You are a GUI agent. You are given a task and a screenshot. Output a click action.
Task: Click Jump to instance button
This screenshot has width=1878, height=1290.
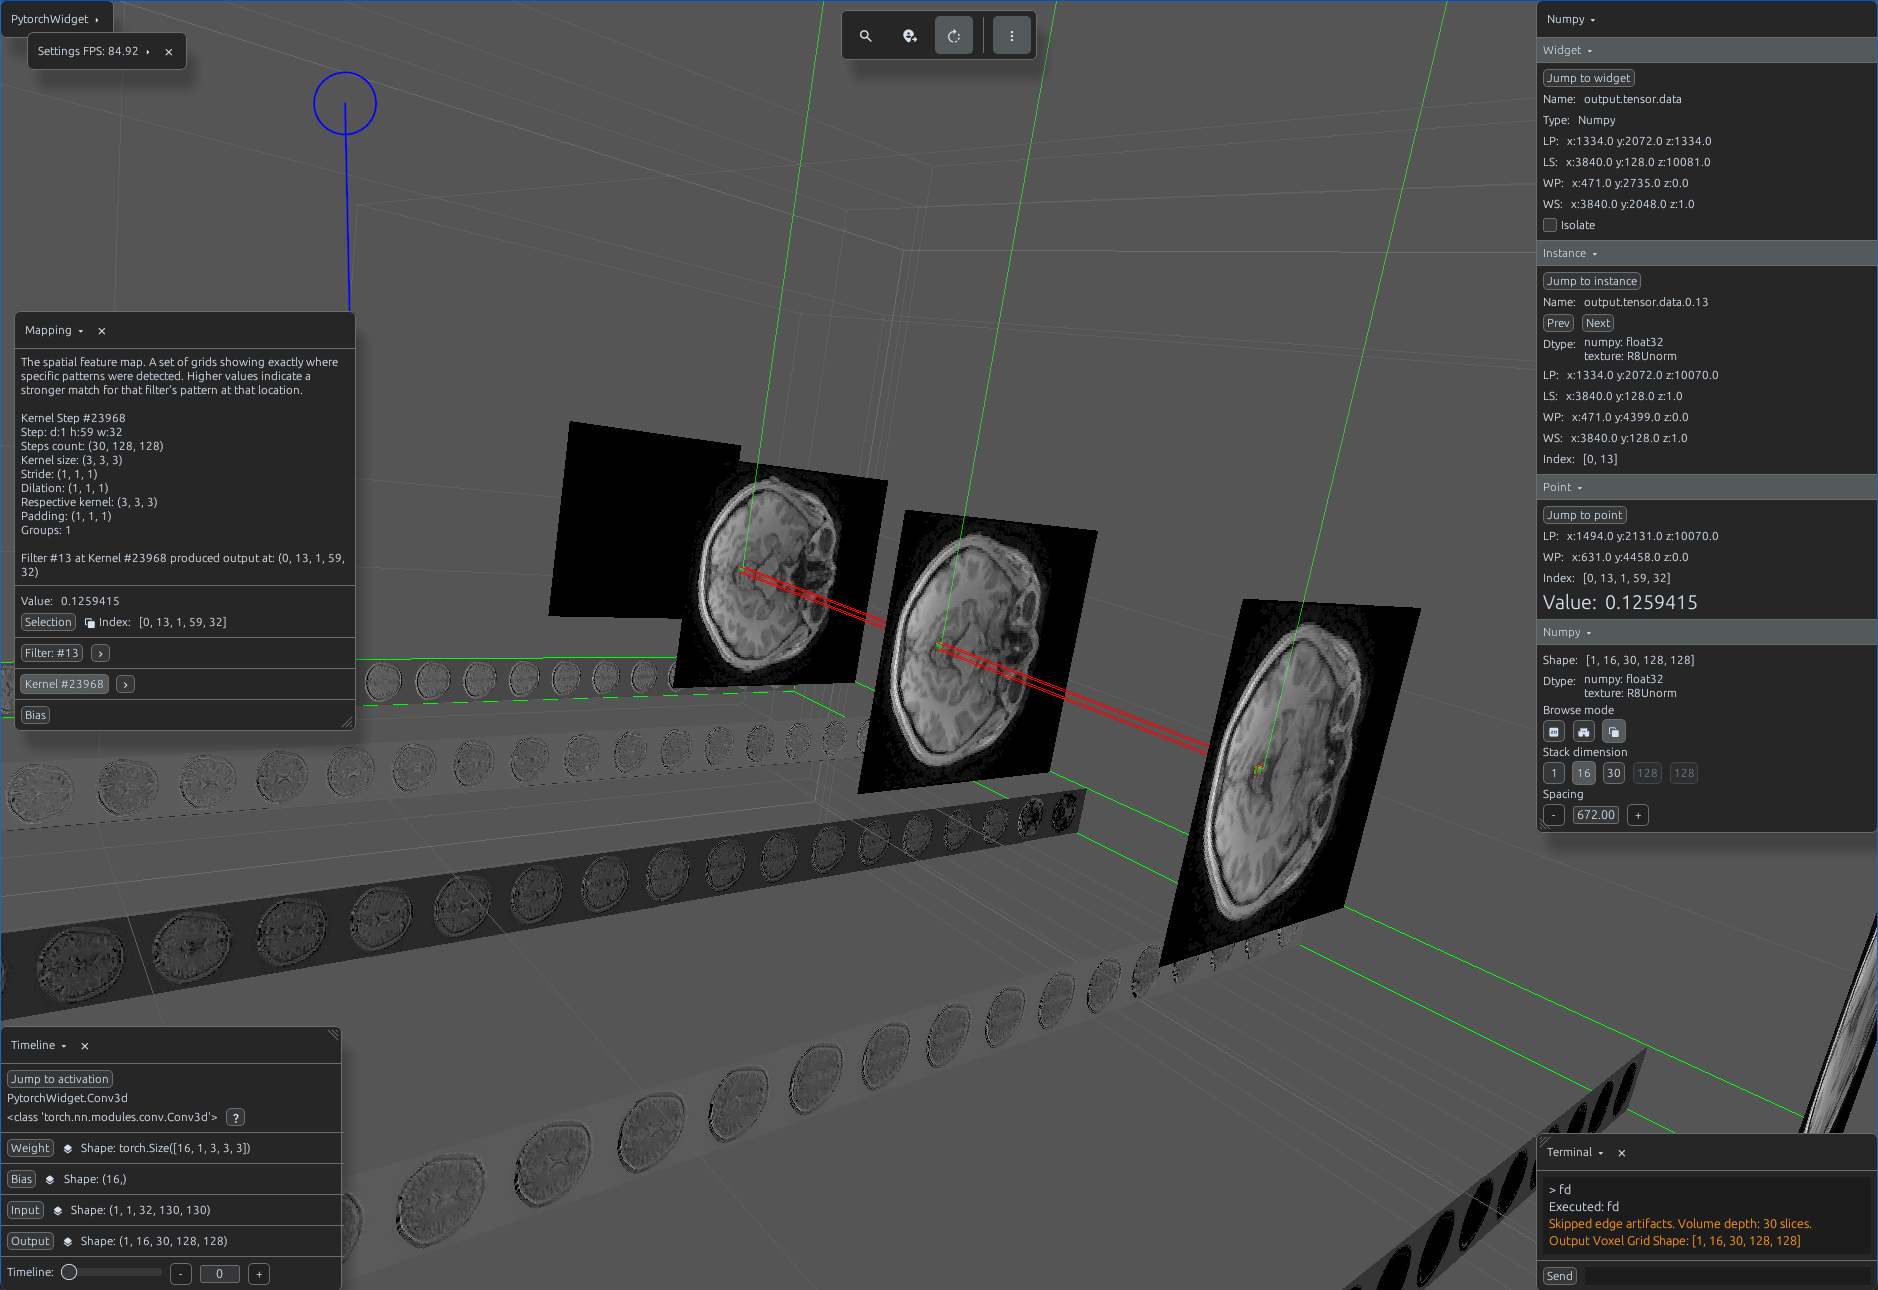(x=1592, y=282)
